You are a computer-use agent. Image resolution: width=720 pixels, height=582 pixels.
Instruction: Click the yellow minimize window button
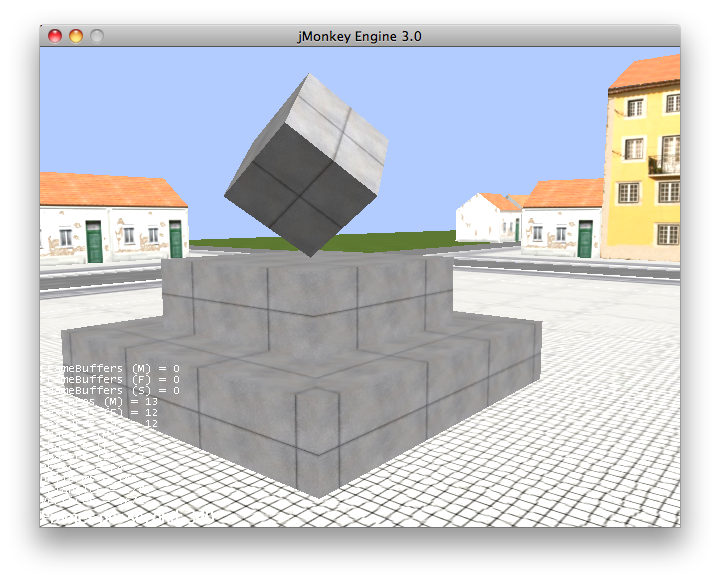[x=75, y=35]
